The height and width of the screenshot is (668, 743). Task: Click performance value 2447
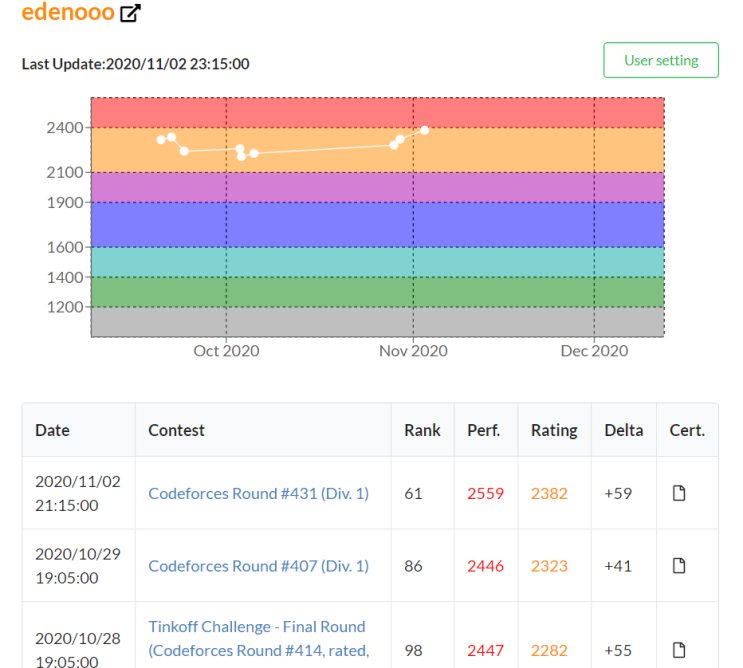click(485, 650)
